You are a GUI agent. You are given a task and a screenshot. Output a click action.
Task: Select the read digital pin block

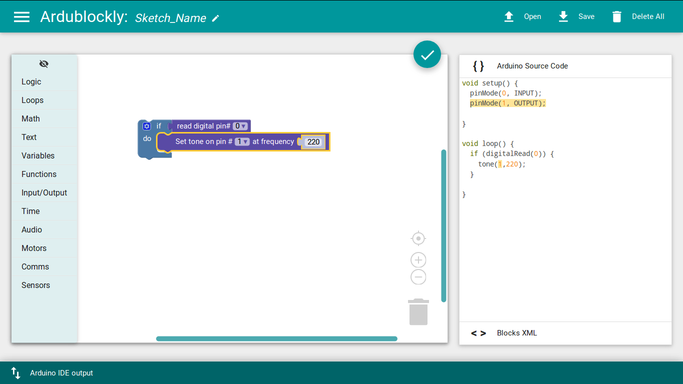pyautogui.click(x=203, y=126)
